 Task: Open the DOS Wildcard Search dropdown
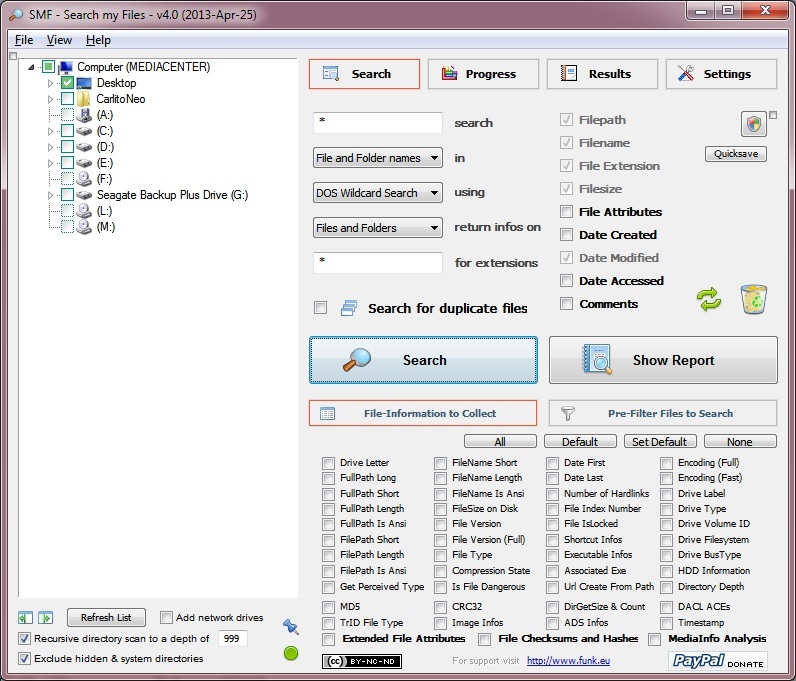pyautogui.click(x=378, y=193)
